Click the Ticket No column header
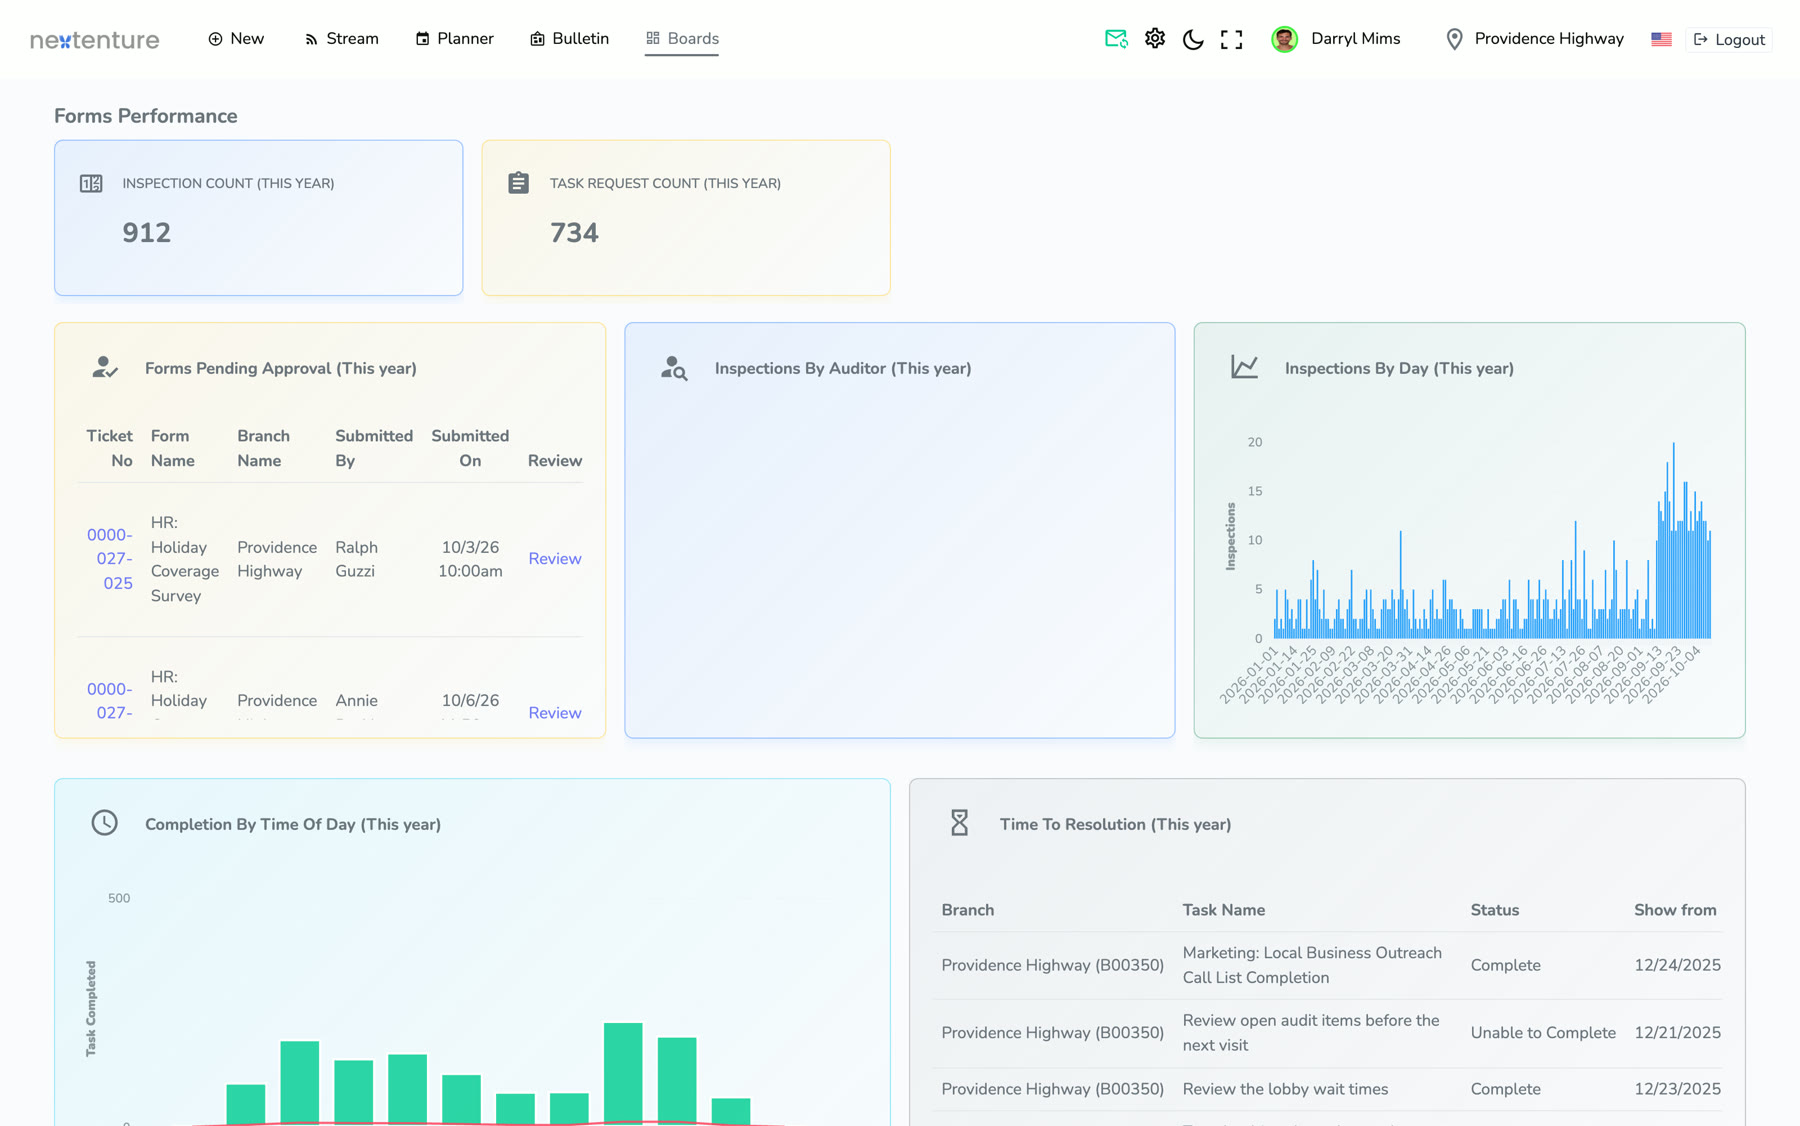The width and height of the screenshot is (1800, 1126). [x=110, y=448]
